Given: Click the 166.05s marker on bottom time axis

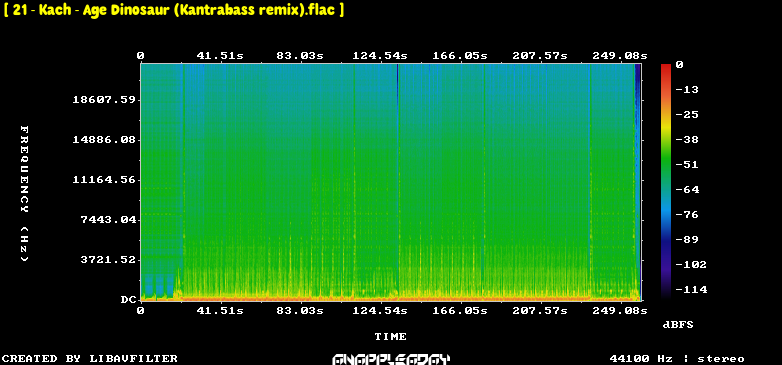Looking at the screenshot, I should [x=460, y=311].
